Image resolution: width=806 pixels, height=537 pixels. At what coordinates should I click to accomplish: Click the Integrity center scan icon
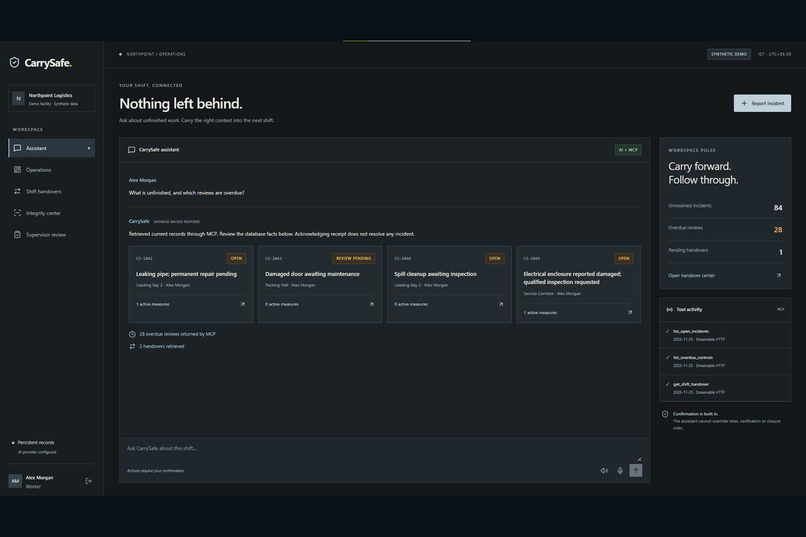tap(17, 213)
